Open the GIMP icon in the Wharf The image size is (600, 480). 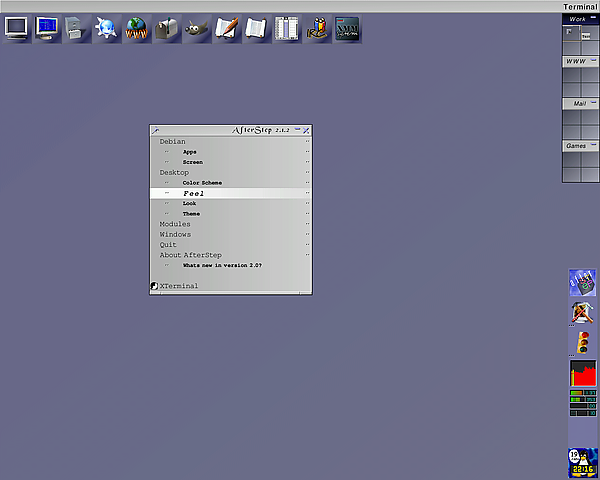click(x=197, y=29)
